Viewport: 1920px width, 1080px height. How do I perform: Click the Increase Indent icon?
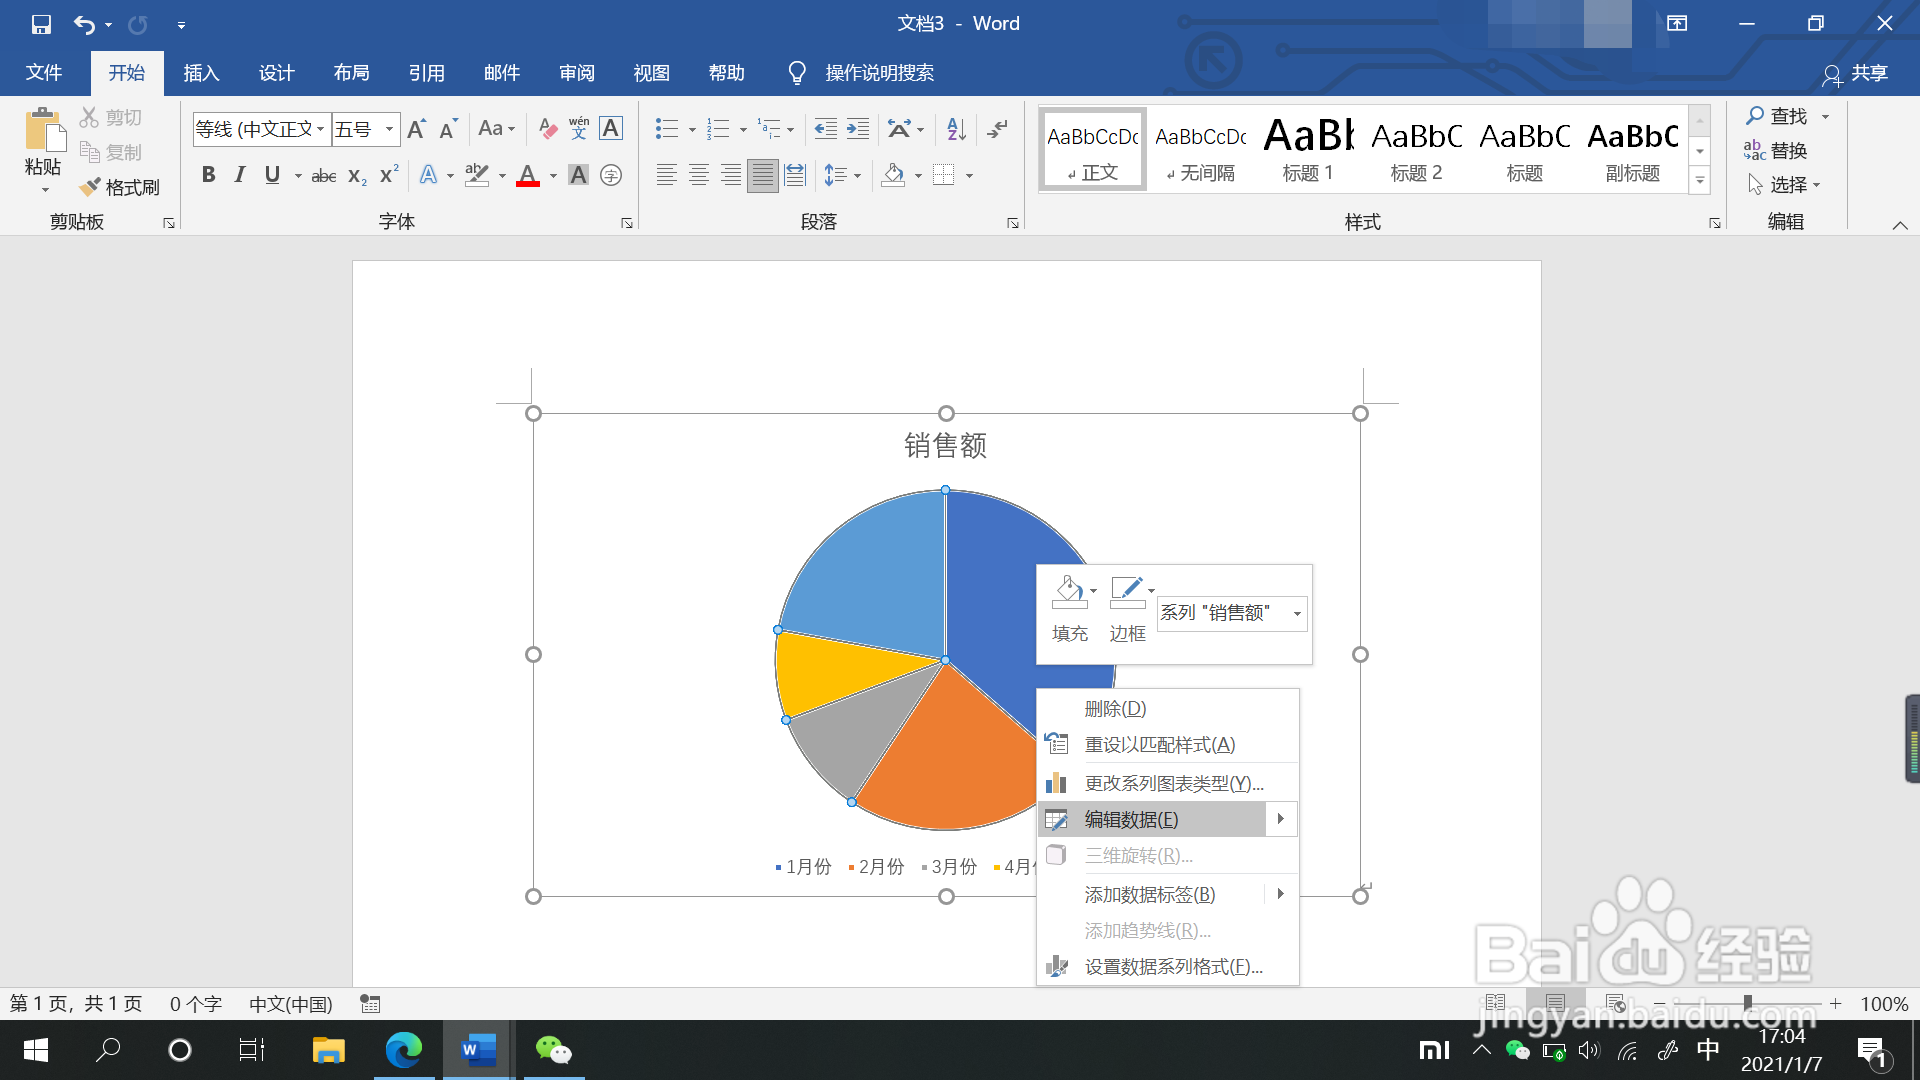[858, 129]
